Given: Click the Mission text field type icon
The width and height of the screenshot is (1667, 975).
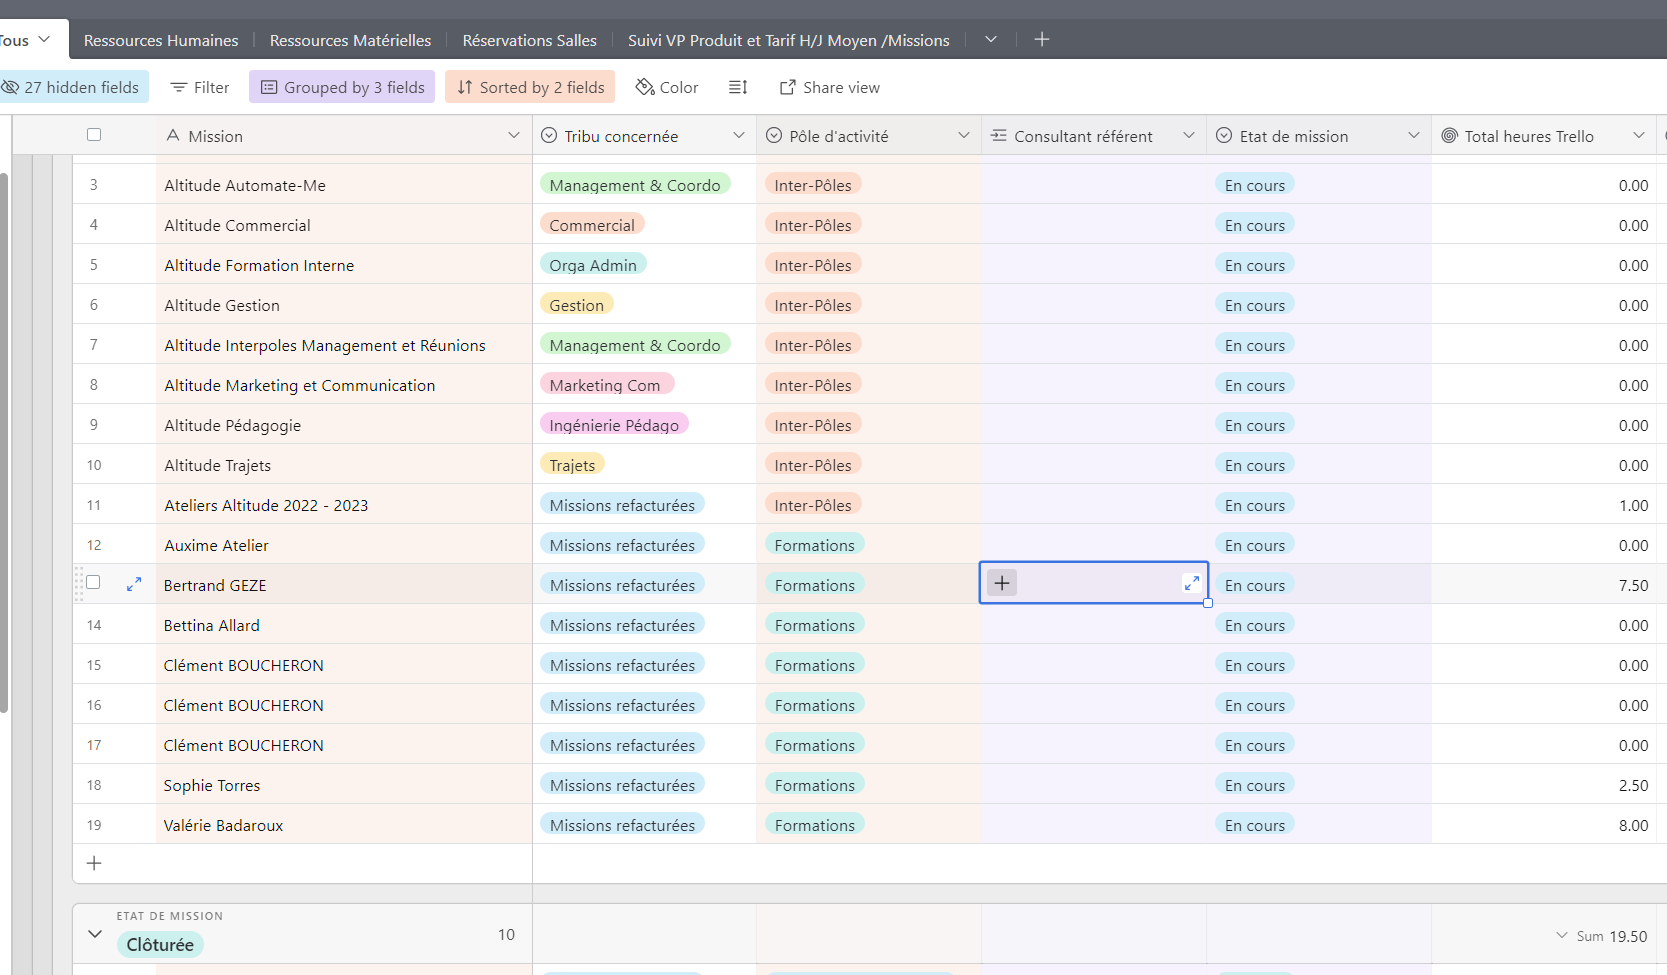Looking at the screenshot, I should (x=173, y=135).
